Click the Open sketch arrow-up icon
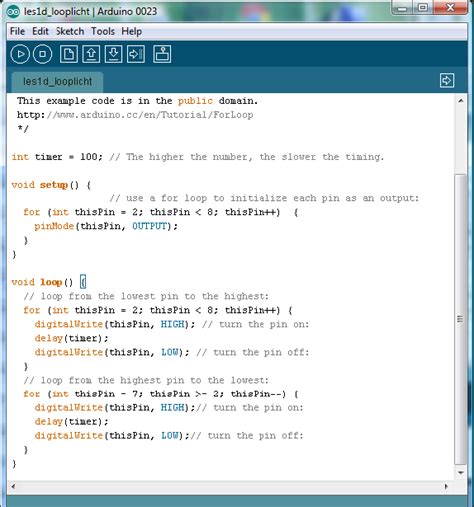Image resolution: width=474 pixels, height=507 pixels. pyautogui.click(x=91, y=54)
